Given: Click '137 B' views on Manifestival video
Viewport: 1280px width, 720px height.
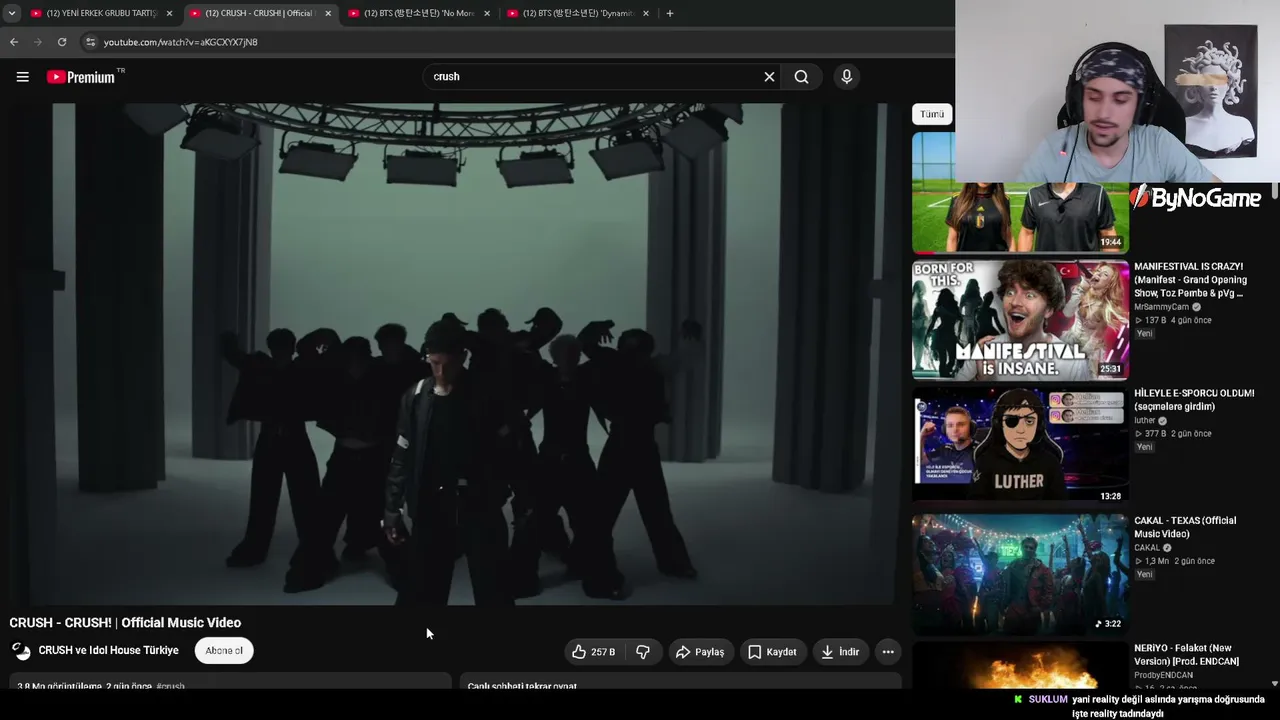Looking at the screenshot, I should (x=1156, y=320).
